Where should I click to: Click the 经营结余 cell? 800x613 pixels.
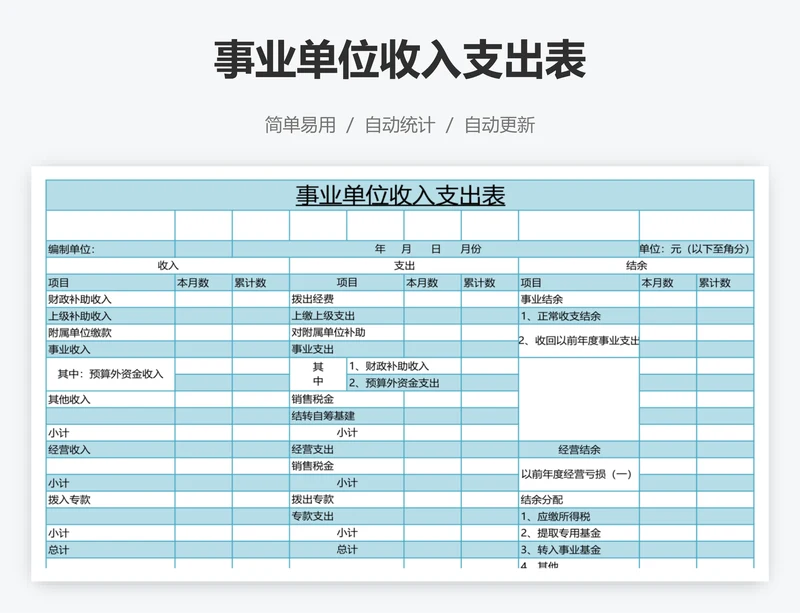pyautogui.click(x=579, y=450)
